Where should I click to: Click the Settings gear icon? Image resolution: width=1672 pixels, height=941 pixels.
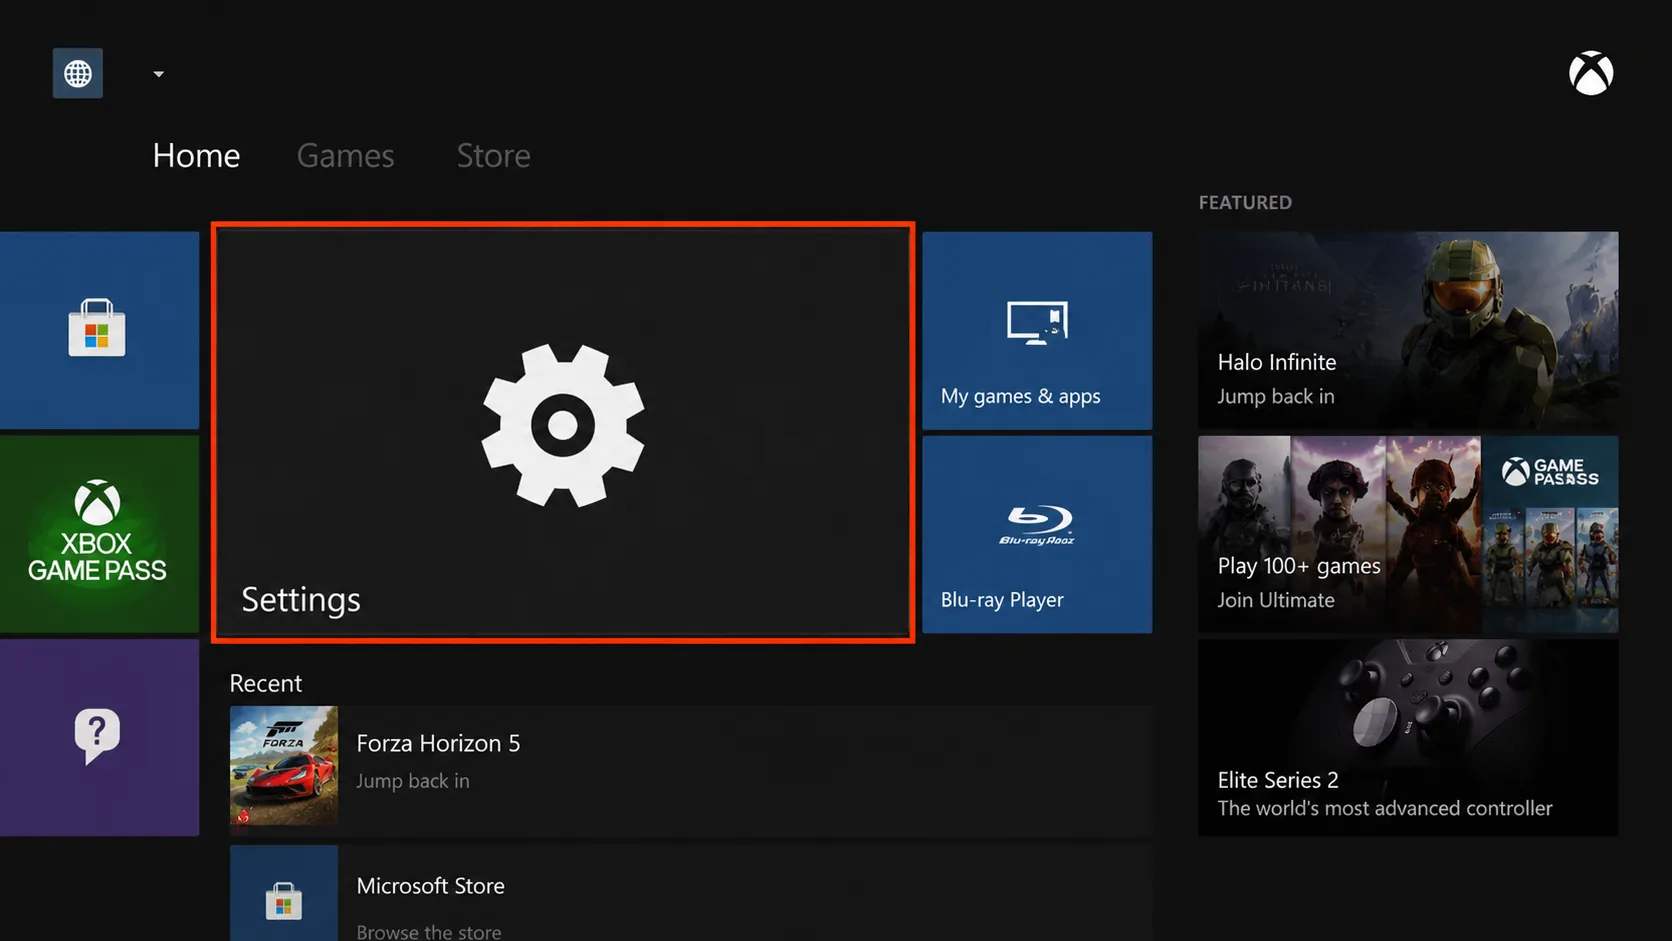pyautogui.click(x=562, y=425)
